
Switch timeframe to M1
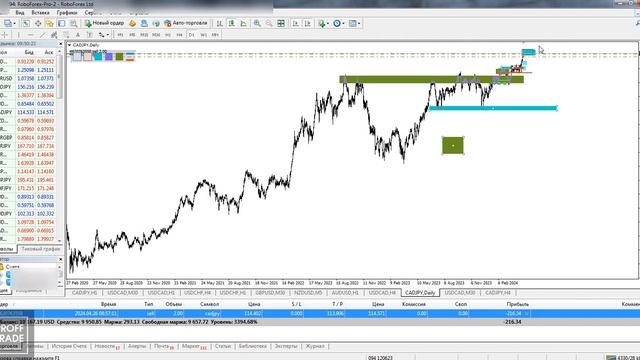(120, 35)
